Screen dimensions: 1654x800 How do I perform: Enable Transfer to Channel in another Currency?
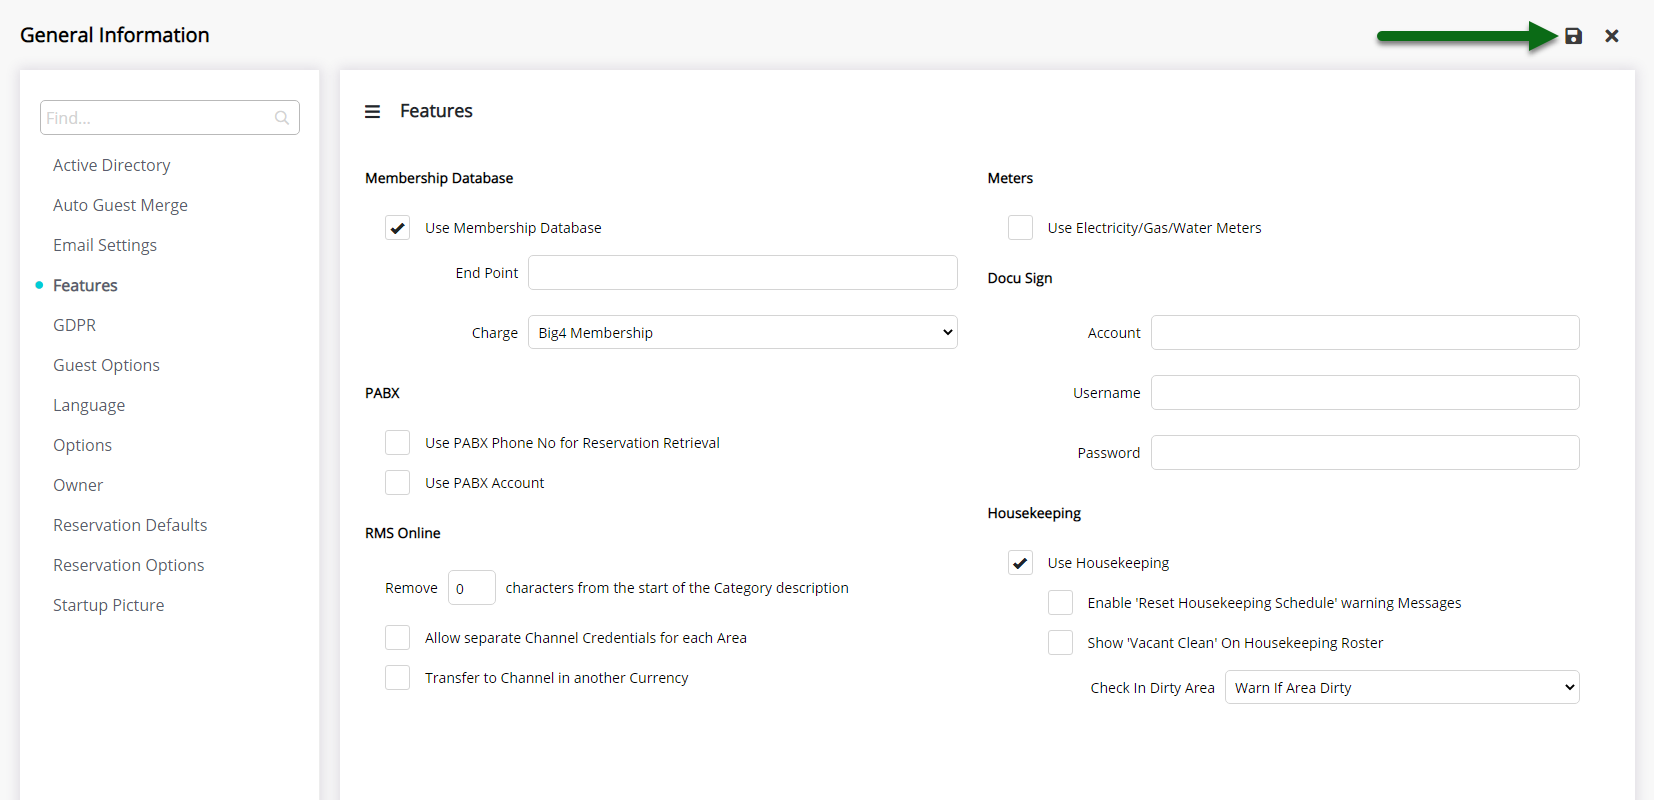coord(398,678)
